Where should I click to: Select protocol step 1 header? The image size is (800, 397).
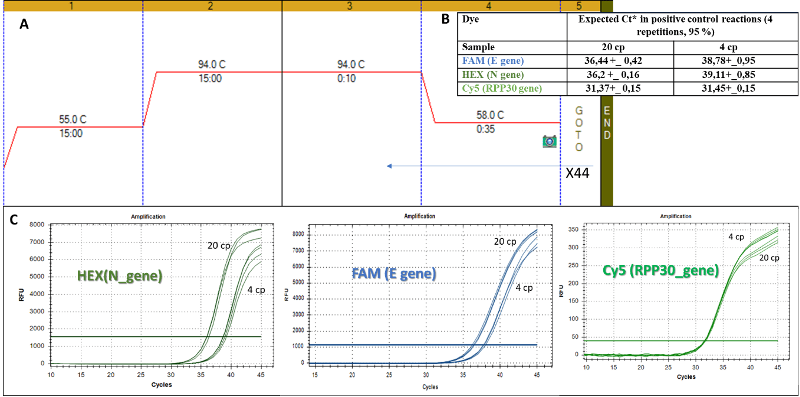coord(72,6)
